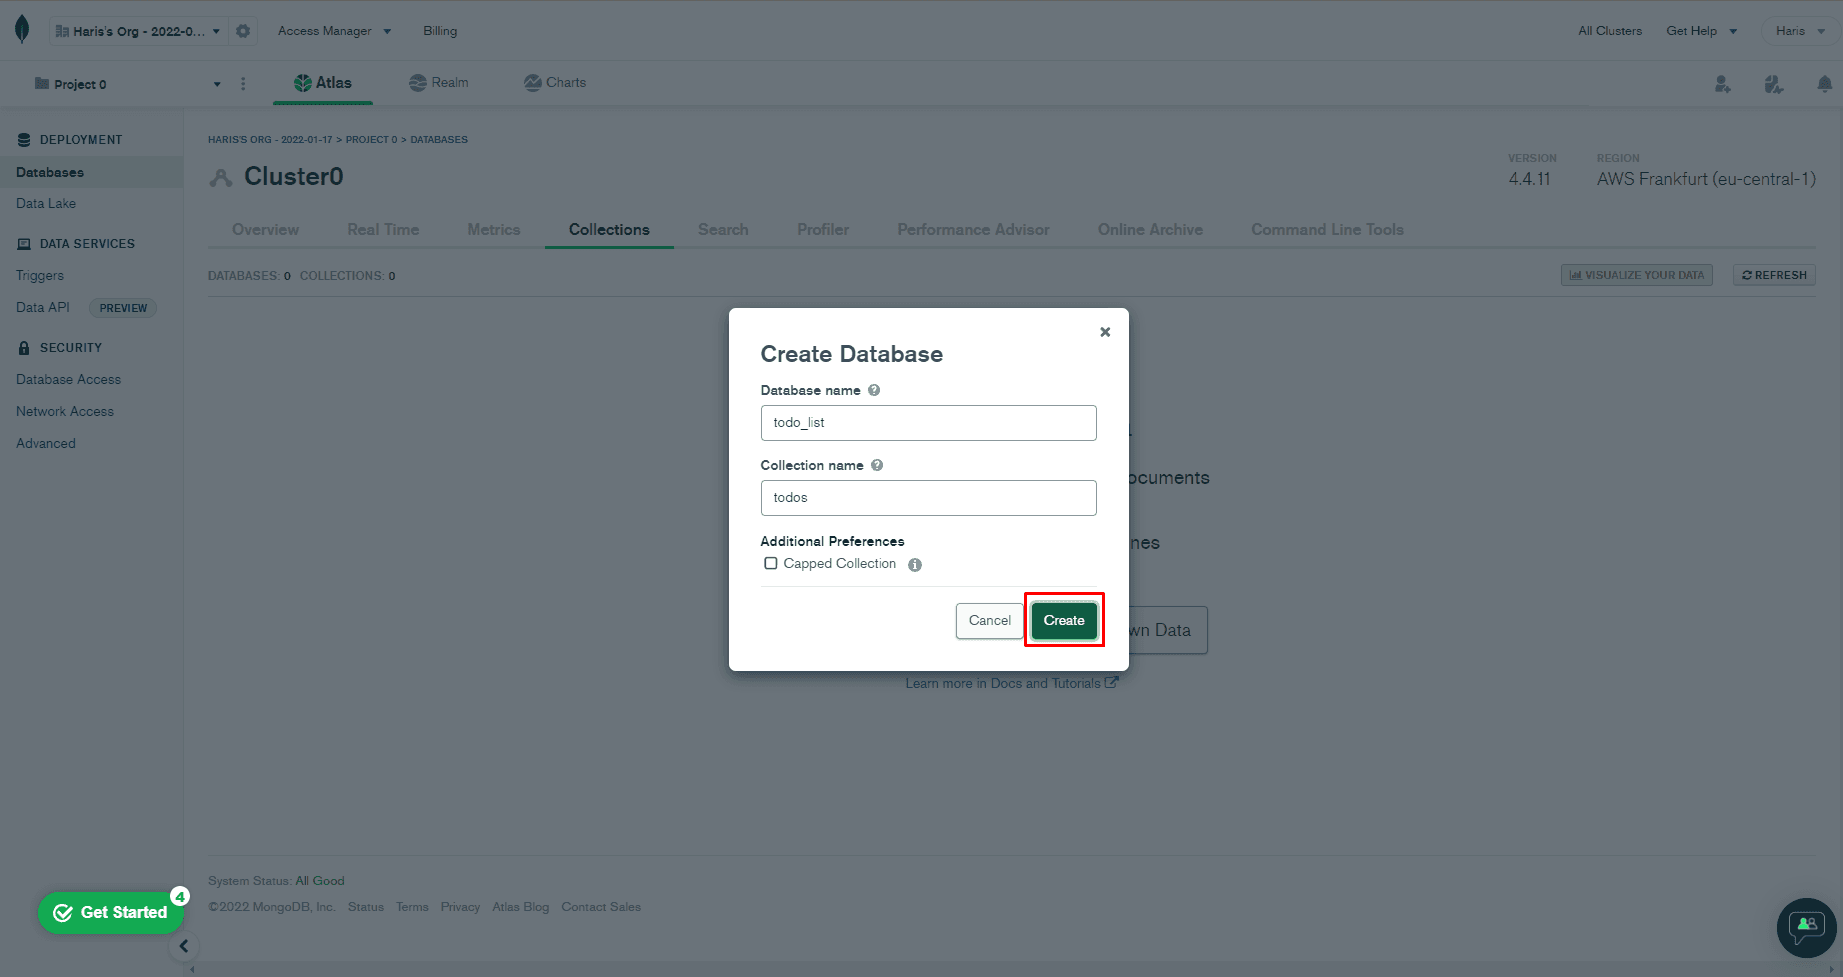The height and width of the screenshot is (977, 1843).
Task: Click the PROJECT 0 breadcrumb
Action: point(371,140)
